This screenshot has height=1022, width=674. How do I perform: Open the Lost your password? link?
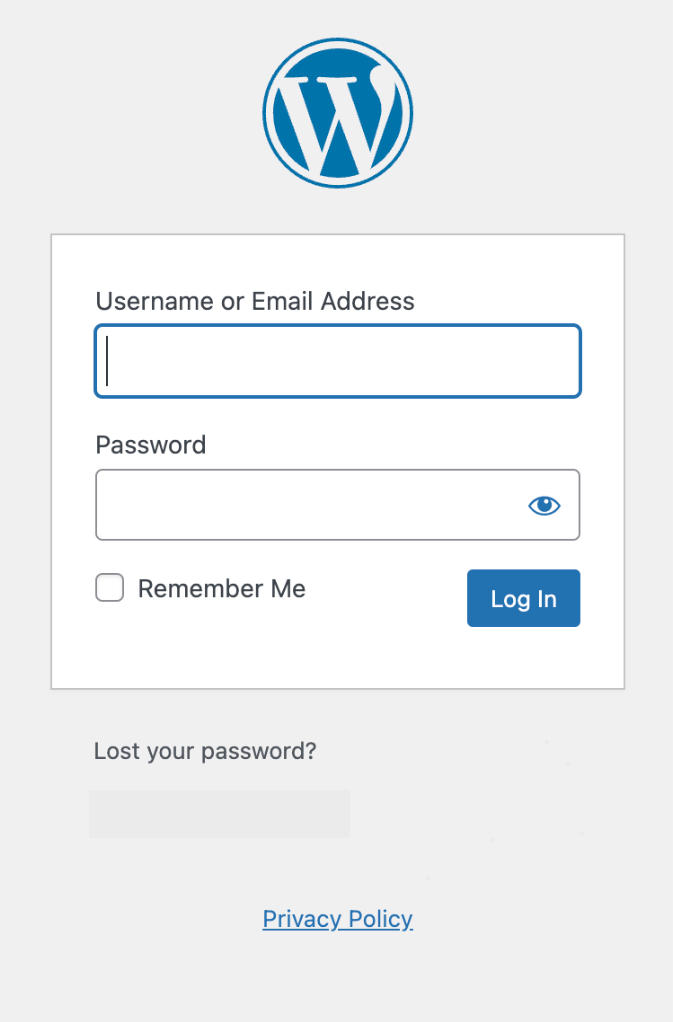tap(205, 751)
